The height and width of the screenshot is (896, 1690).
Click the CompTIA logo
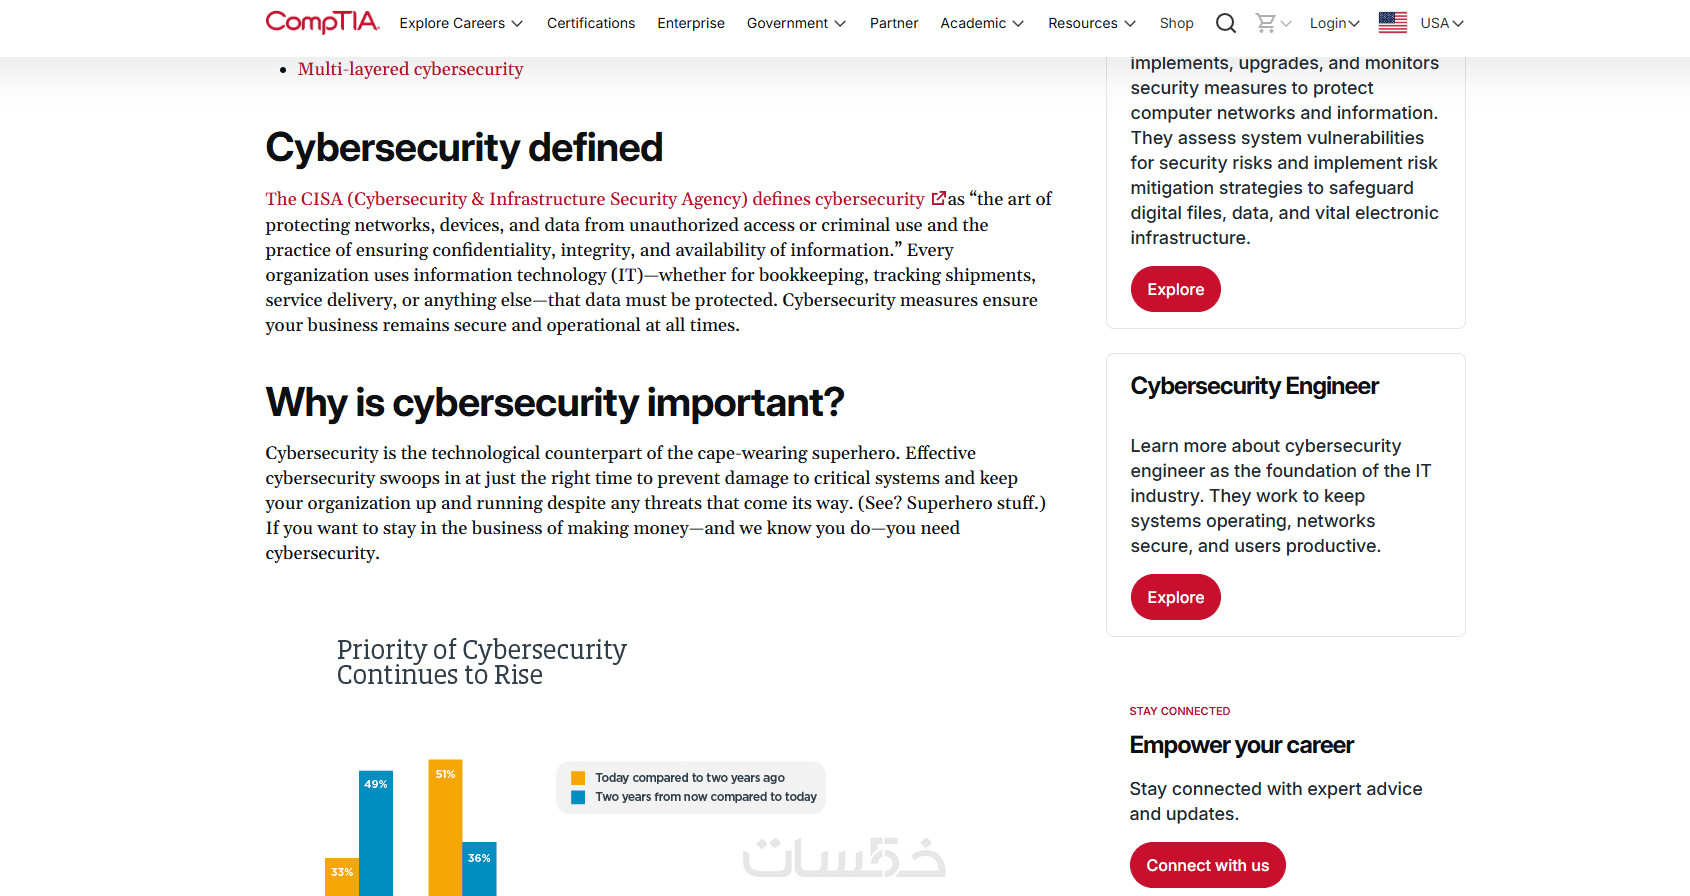tap(322, 22)
